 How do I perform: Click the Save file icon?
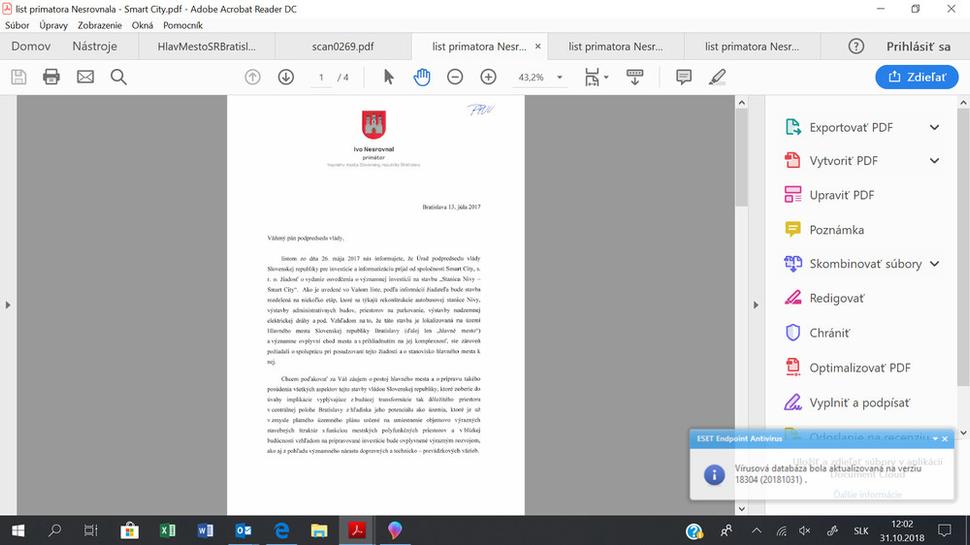pyautogui.click(x=19, y=77)
